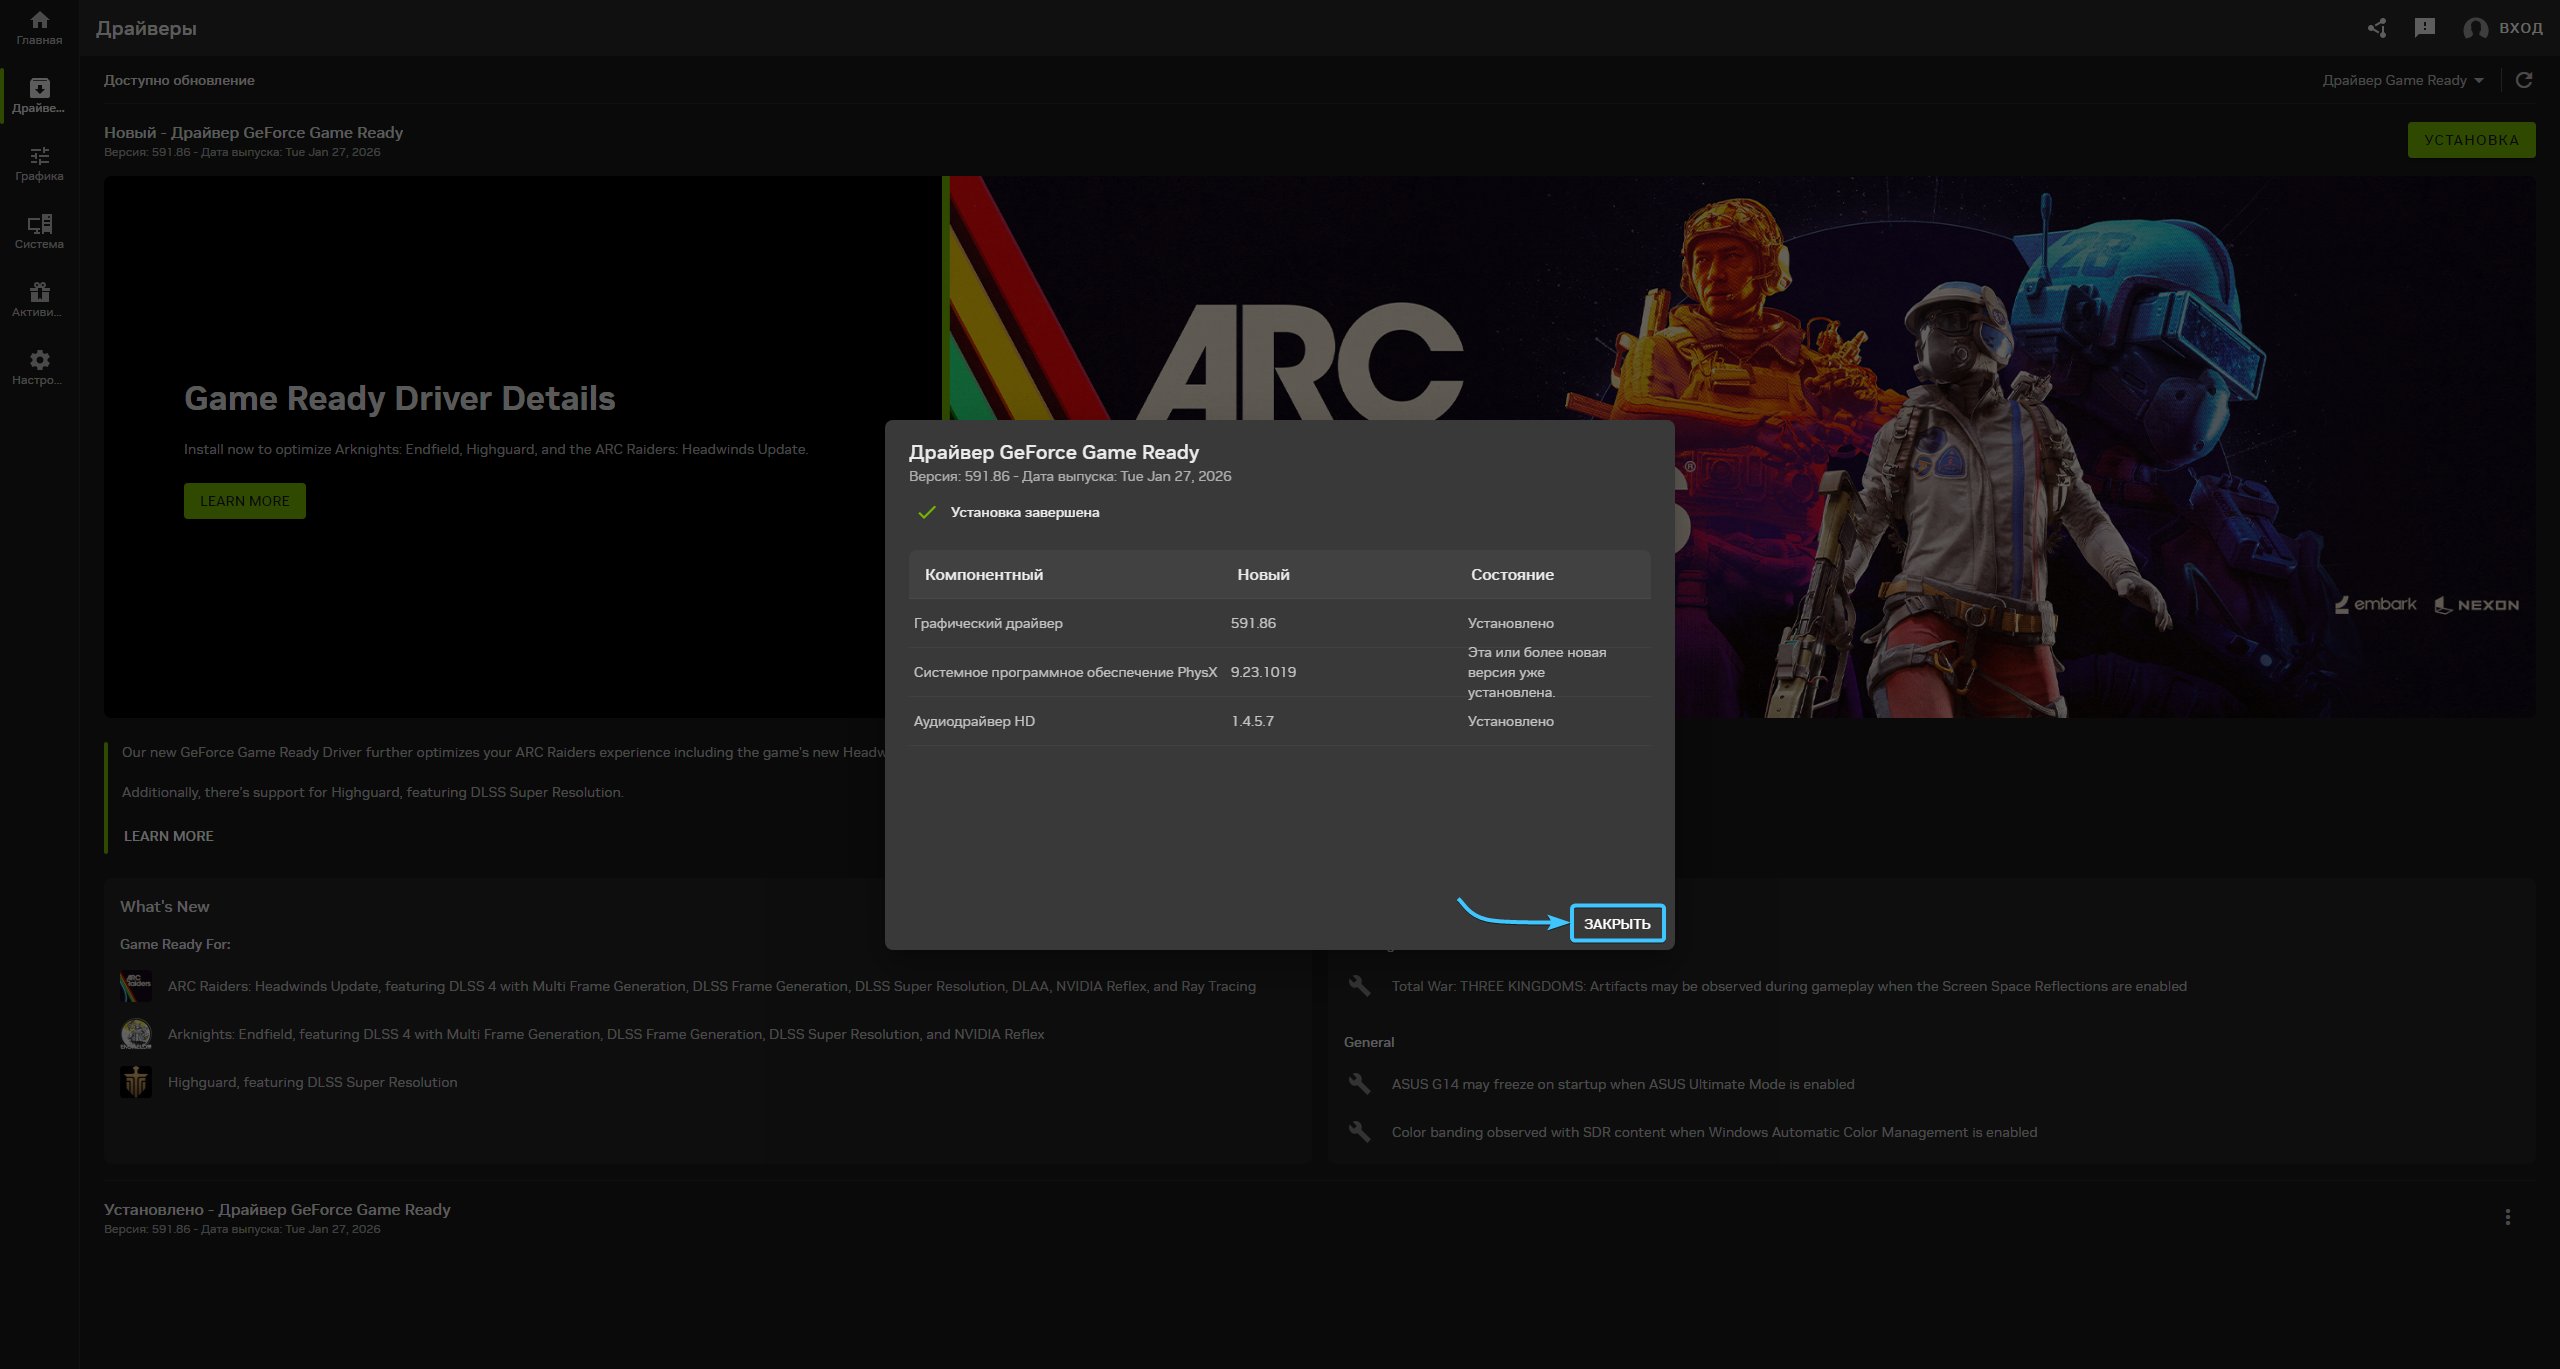Viewport: 2560px width, 1369px height.
Task: Open LEARN MORE link below description
Action: (168, 836)
